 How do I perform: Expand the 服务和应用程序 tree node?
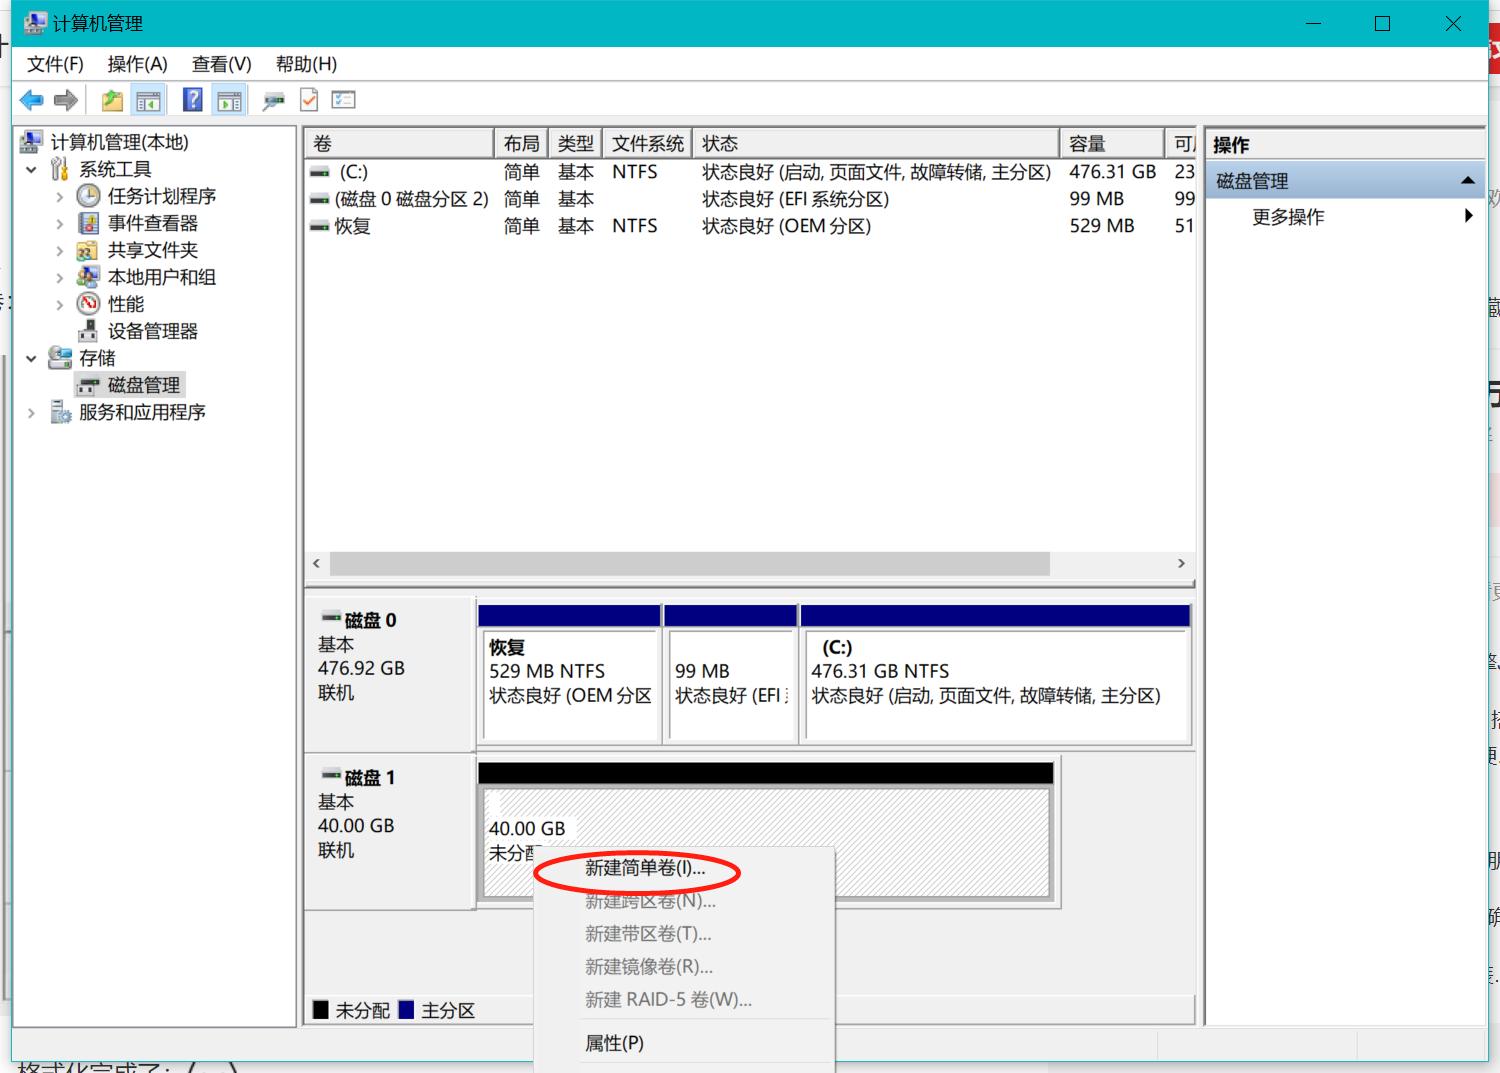(x=32, y=413)
